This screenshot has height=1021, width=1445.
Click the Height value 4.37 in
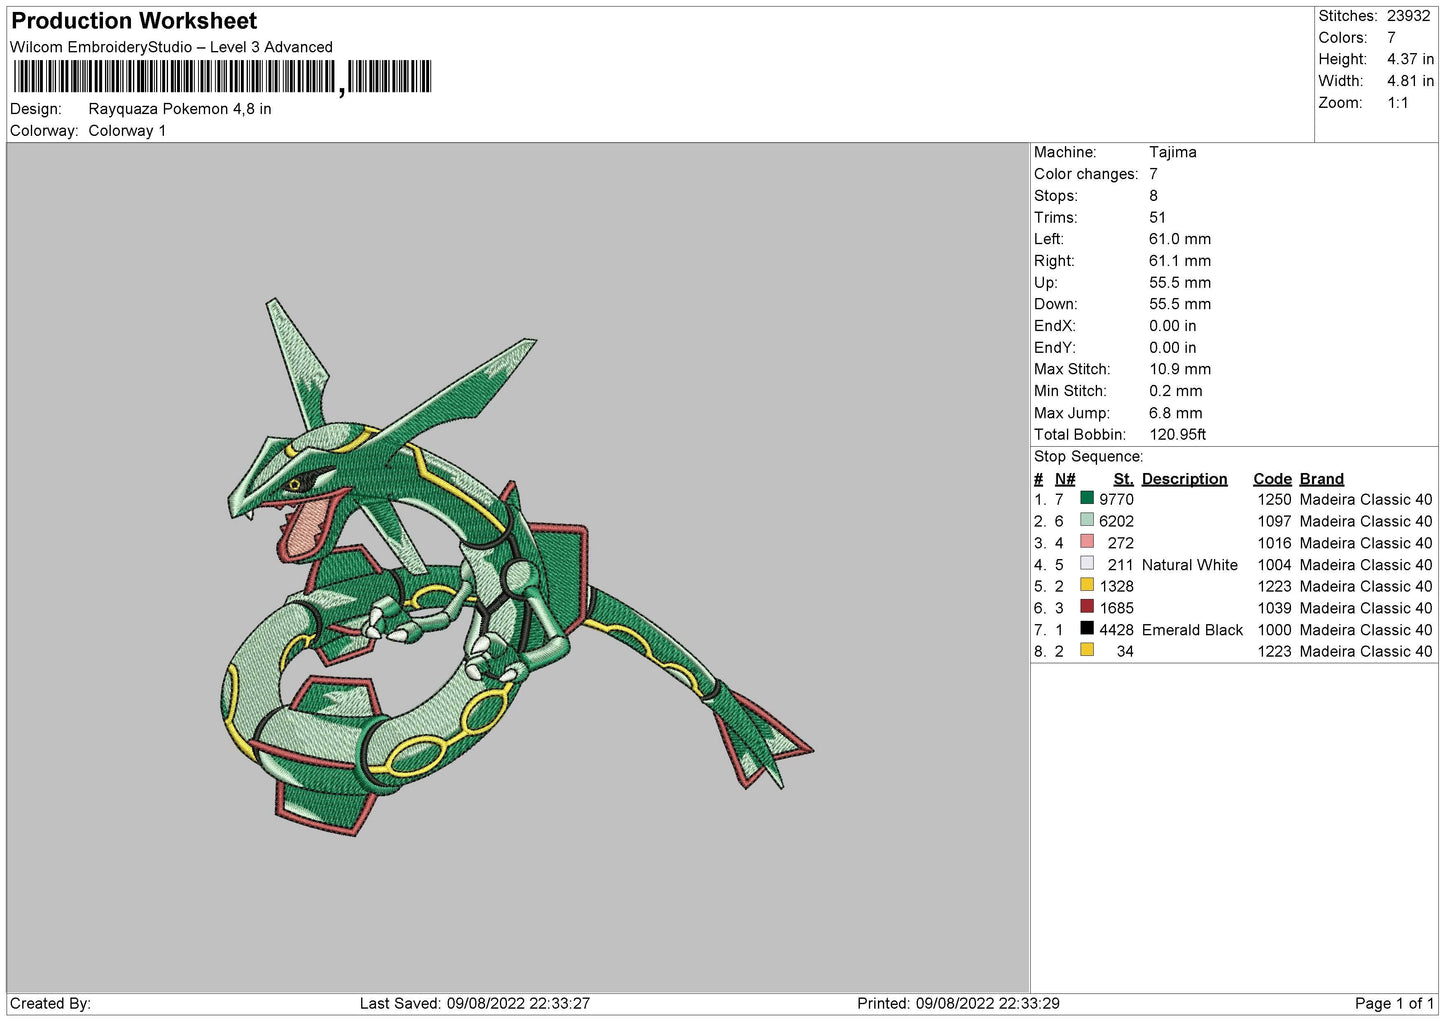(1410, 60)
